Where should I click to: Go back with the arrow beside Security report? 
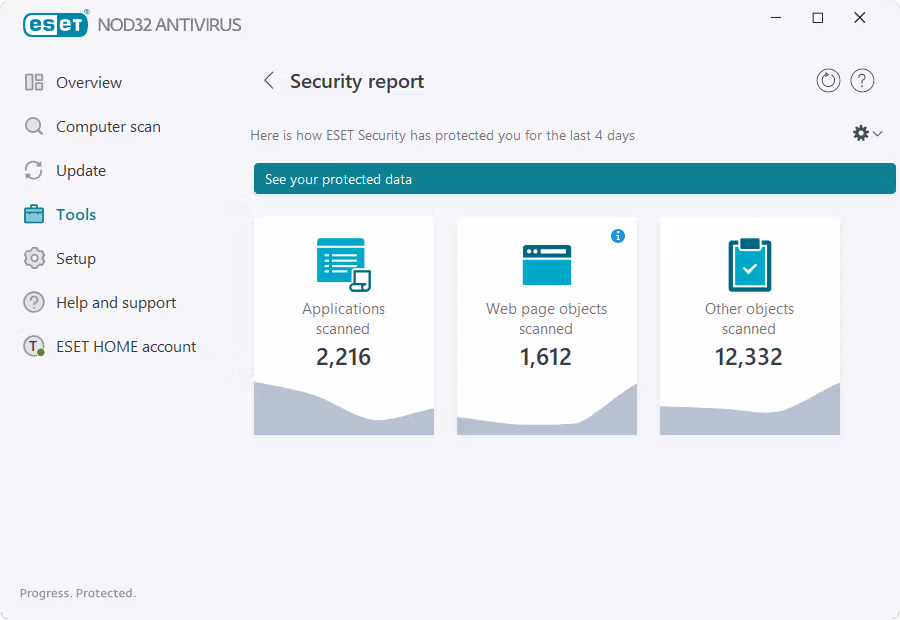click(x=269, y=80)
